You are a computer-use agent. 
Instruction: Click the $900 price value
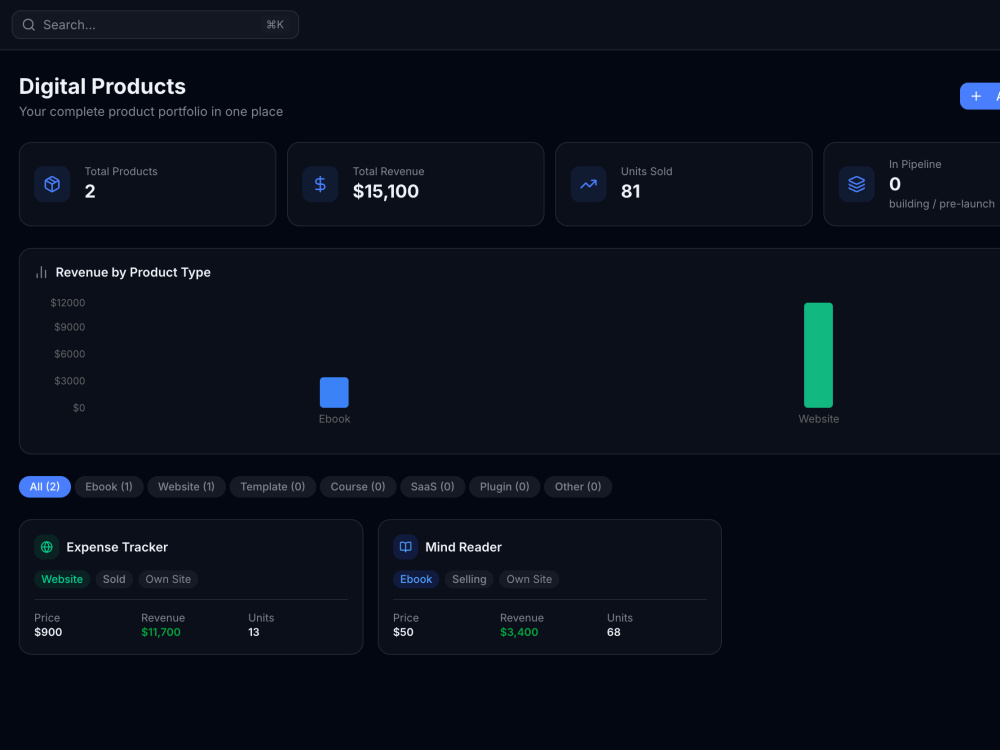pos(48,632)
